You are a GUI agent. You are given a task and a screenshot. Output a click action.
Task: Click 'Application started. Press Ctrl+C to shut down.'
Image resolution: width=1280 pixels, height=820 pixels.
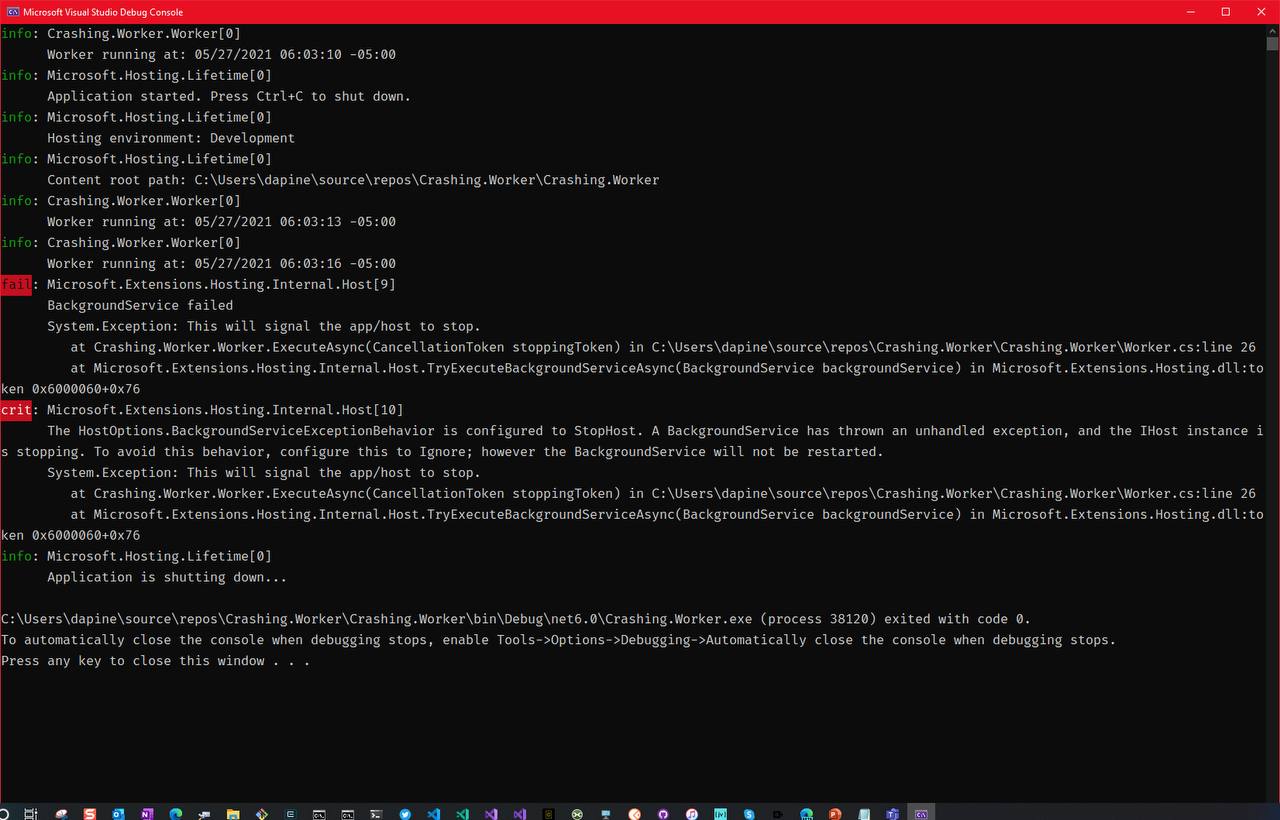click(x=229, y=96)
